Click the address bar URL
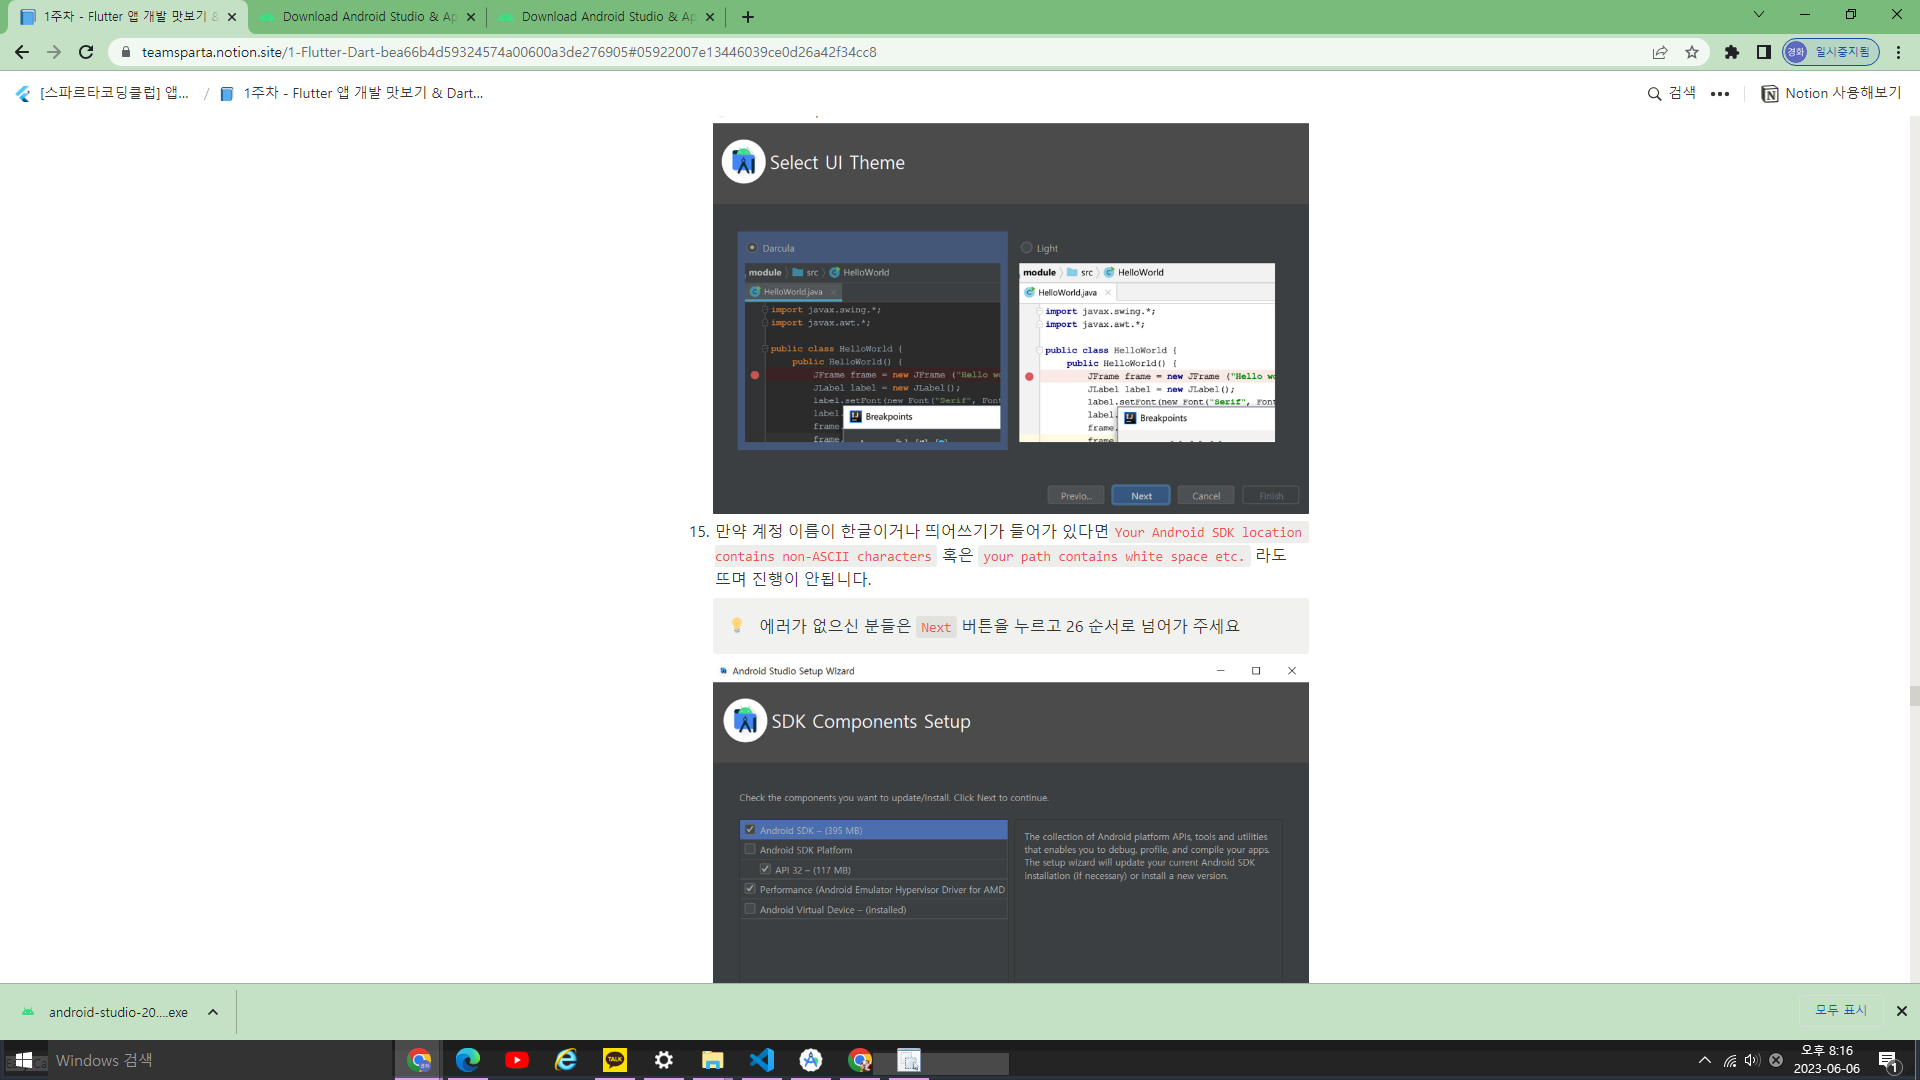 click(x=509, y=52)
